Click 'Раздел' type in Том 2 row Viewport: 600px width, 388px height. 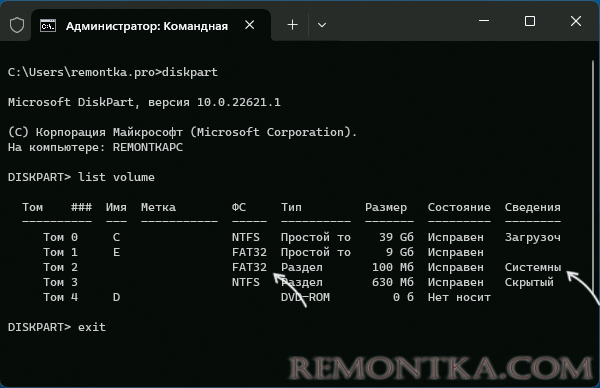[302, 267]
